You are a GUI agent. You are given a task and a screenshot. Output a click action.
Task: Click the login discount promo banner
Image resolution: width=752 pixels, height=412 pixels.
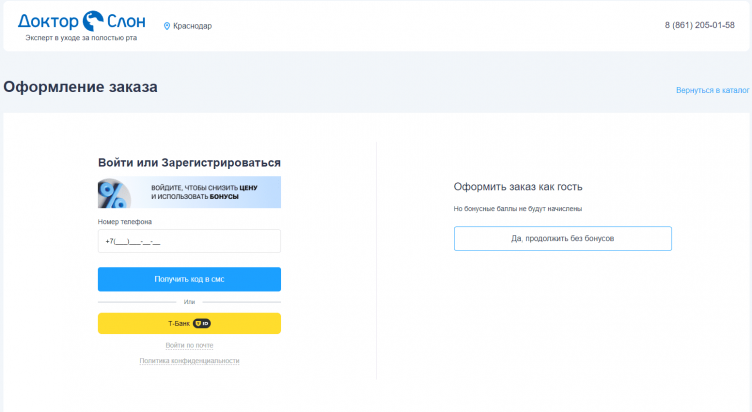189,192
